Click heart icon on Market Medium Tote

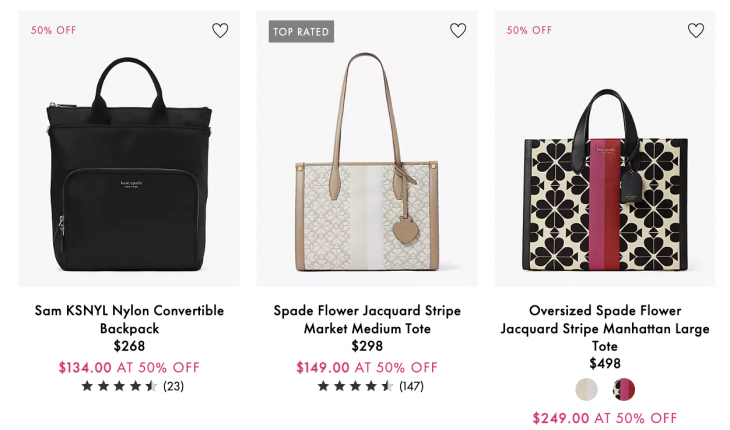coord(458,31)
